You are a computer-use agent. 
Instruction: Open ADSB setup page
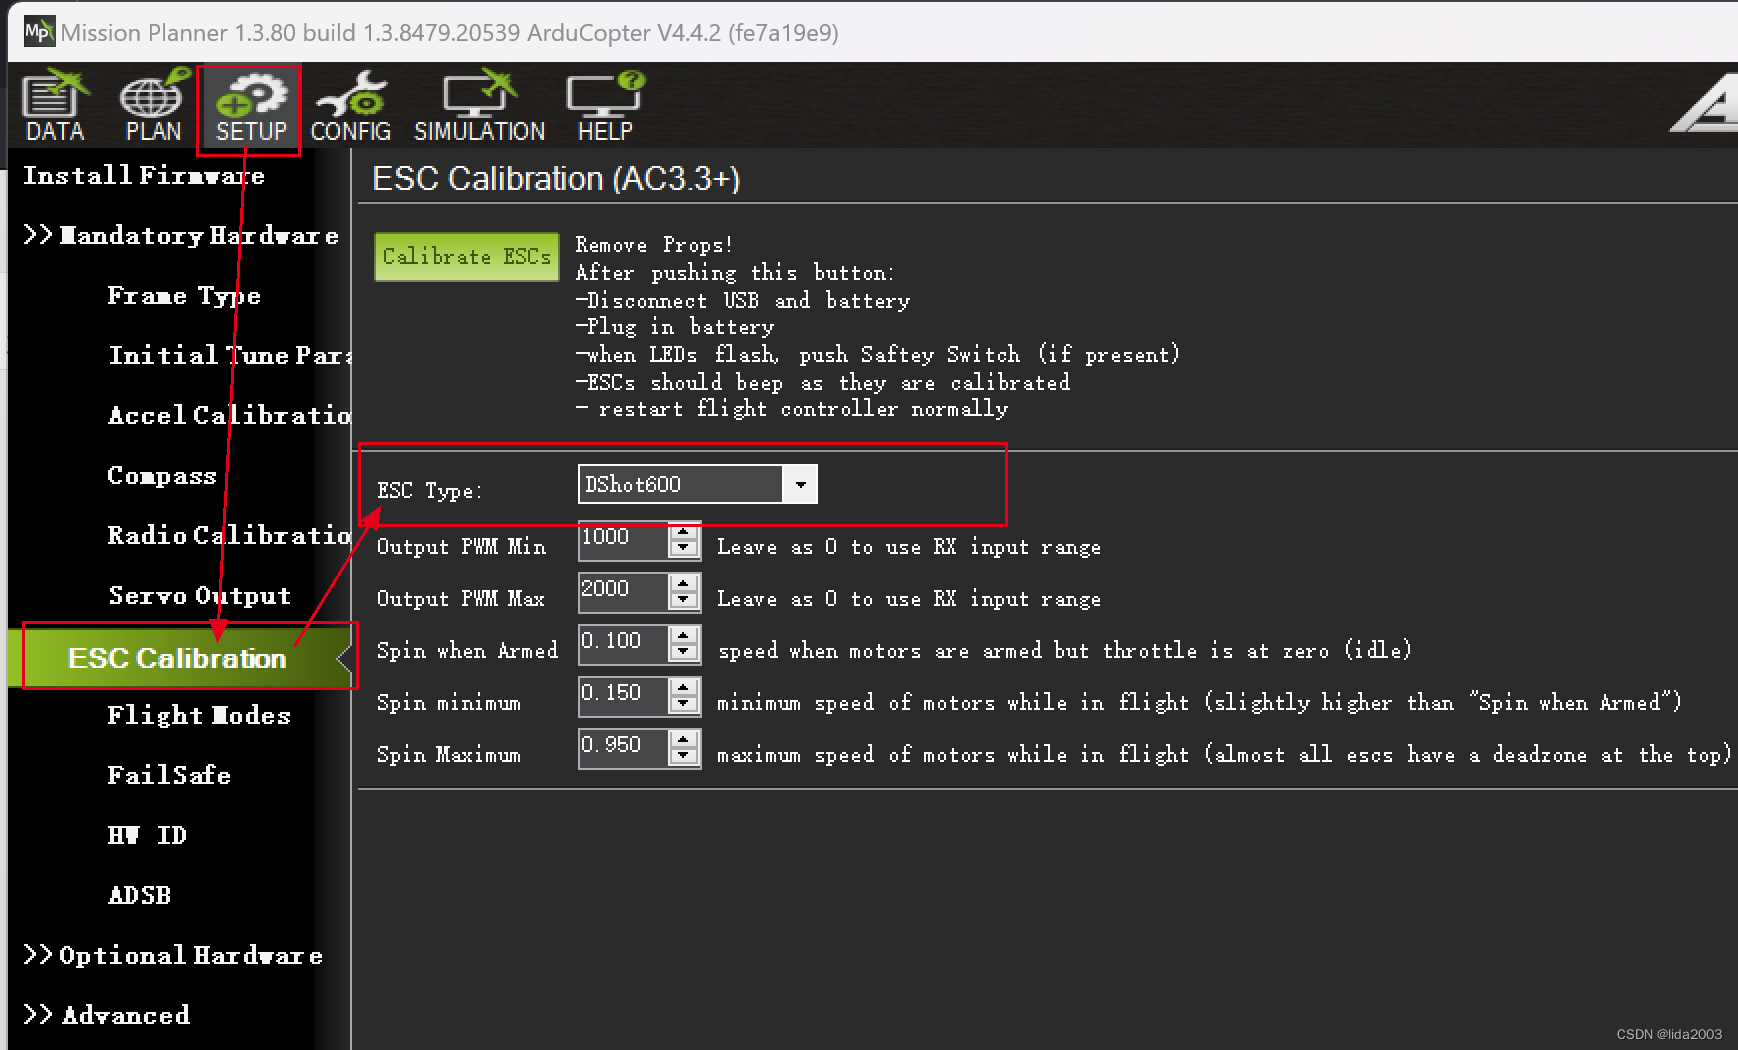[x=139, y=896]
